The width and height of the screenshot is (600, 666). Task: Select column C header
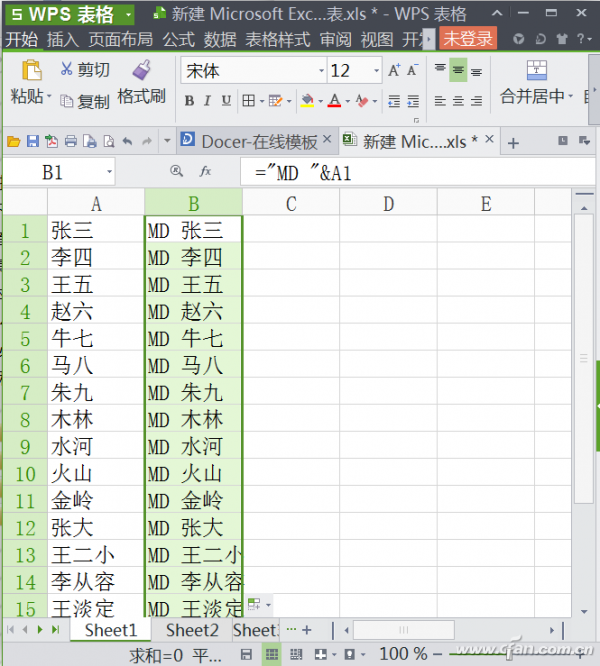[291, 203]
